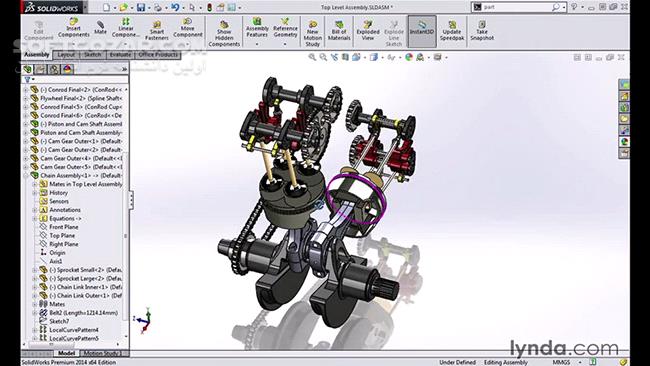Click the Move Component tool
Screen dimensions: 650x366
click(187, 27)
